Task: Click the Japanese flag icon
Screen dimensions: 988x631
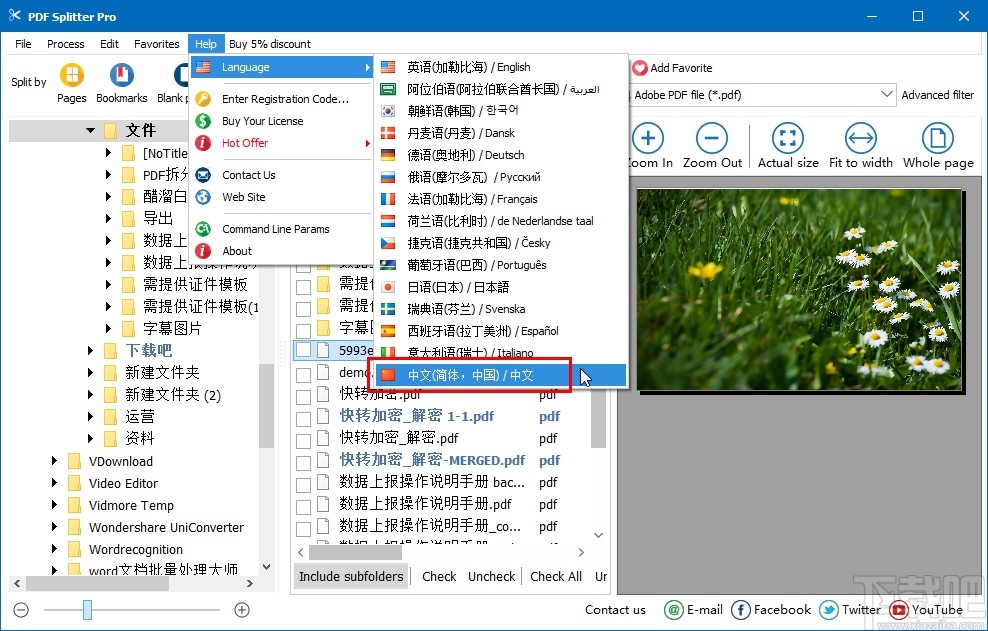Action: (x=388, y=287)
